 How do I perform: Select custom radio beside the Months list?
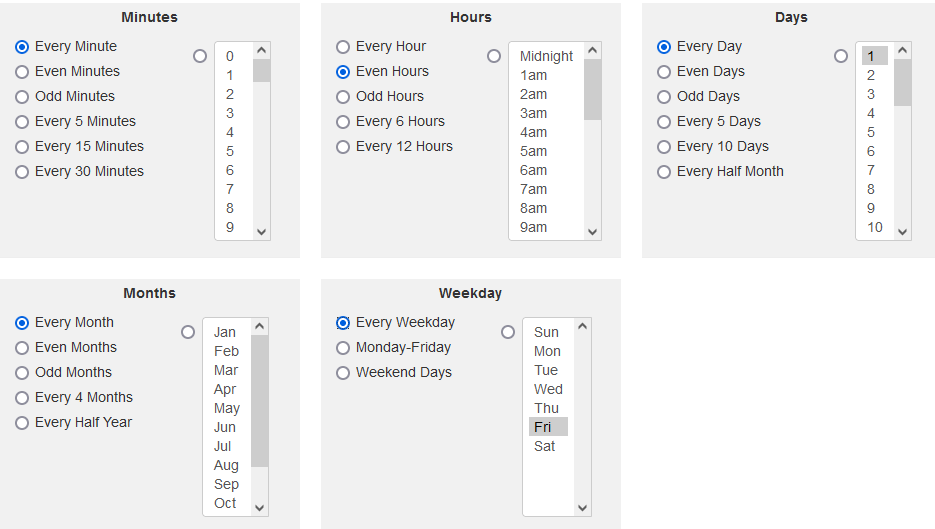pos(188,332)
